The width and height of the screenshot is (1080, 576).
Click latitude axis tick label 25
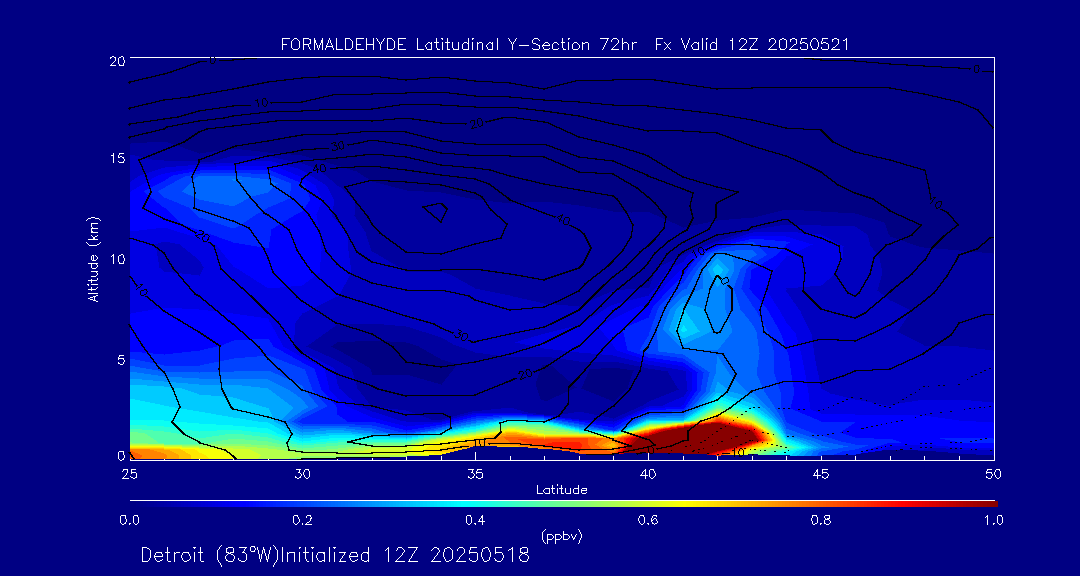[x=128, y=474]
